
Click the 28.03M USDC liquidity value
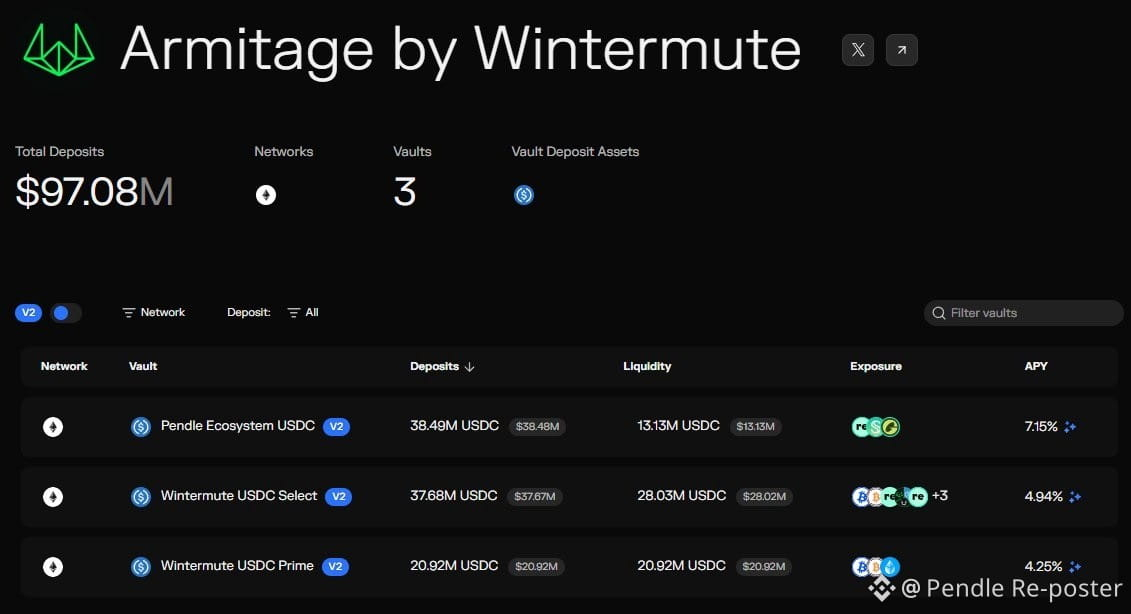click(x=682, y=496)
